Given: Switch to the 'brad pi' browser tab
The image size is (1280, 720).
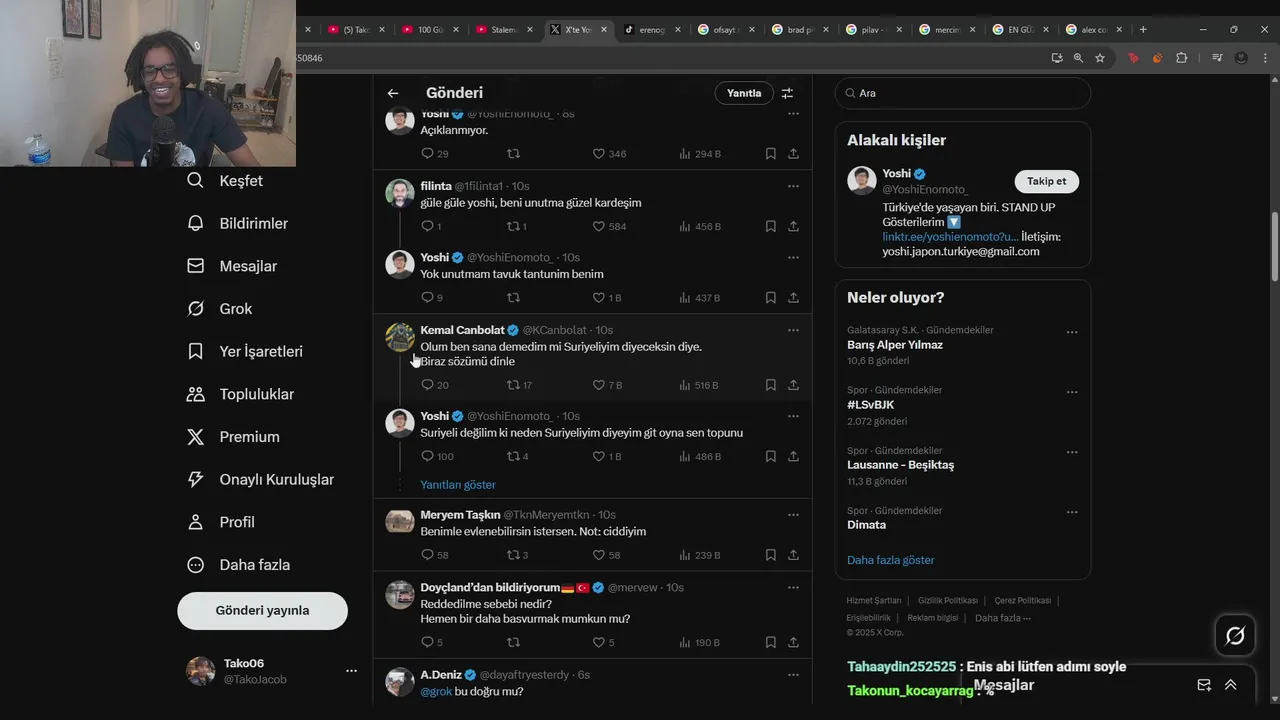Looking at the screenshot, I should click(x=799, y=29).
